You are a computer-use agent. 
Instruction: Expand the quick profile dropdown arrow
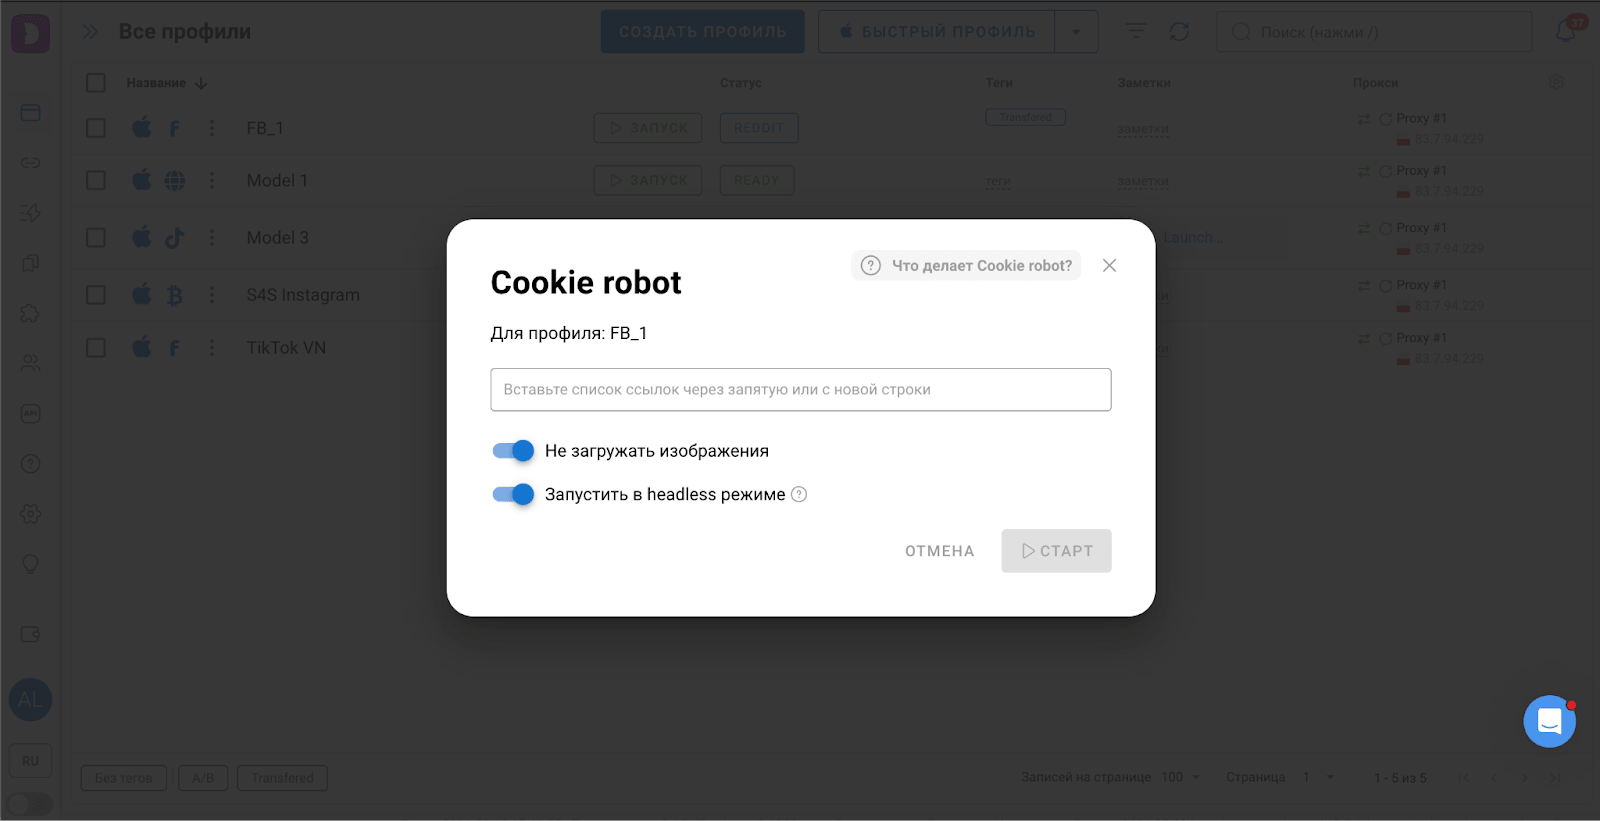(1076, 32)
